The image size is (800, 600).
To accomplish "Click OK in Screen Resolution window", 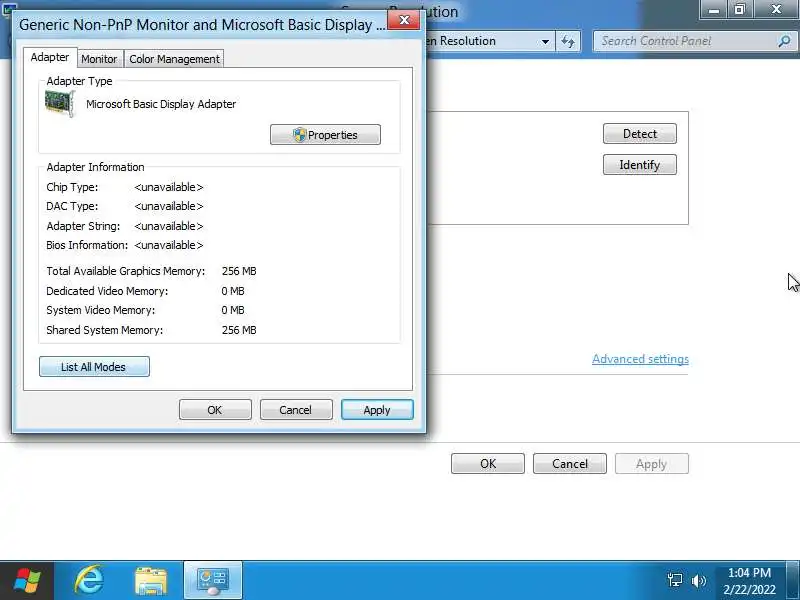I will tap(488, 464).
